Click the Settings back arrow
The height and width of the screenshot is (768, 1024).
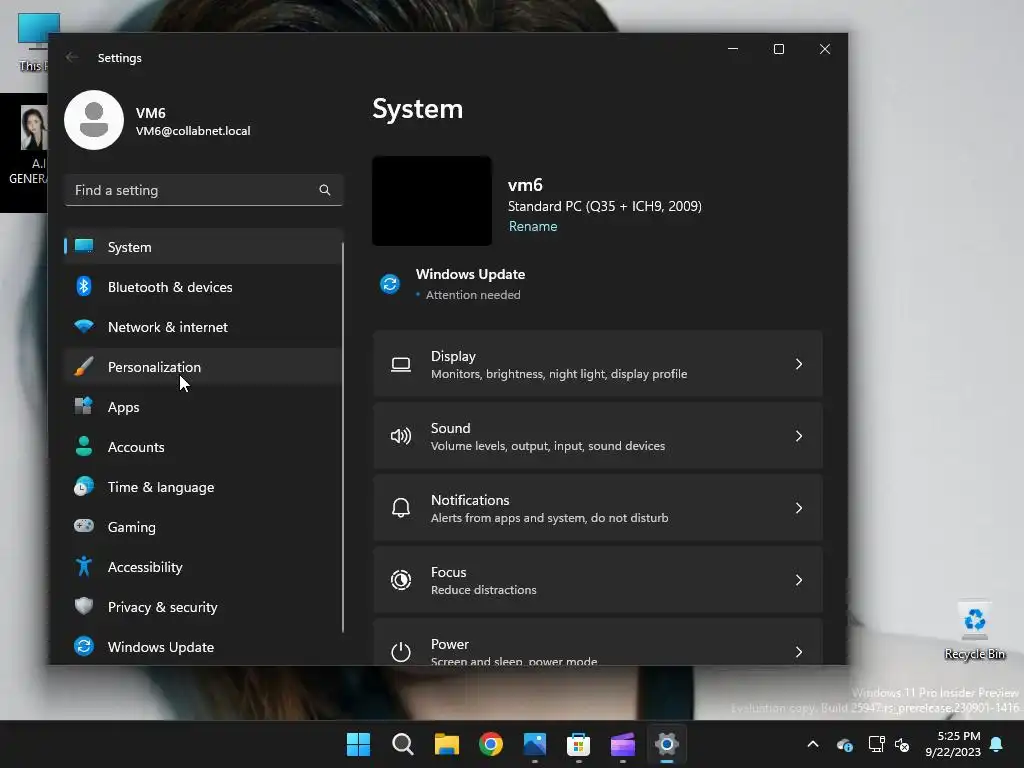pos(72,57)
